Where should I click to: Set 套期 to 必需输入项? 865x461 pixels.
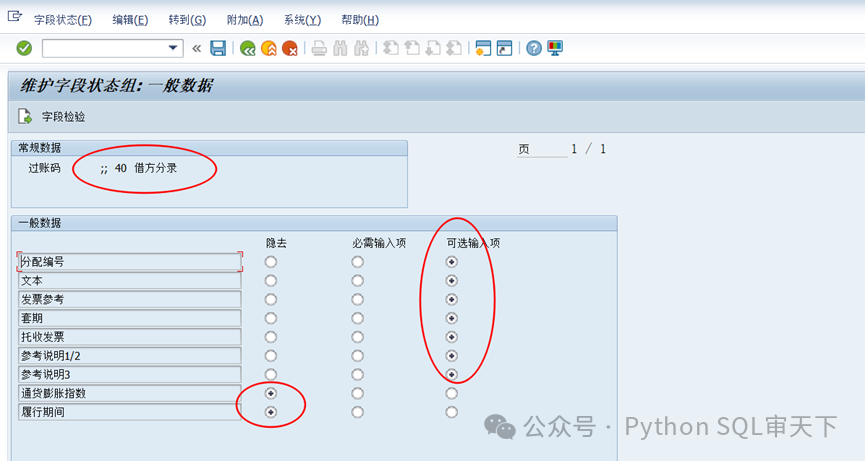click(357, 318)
